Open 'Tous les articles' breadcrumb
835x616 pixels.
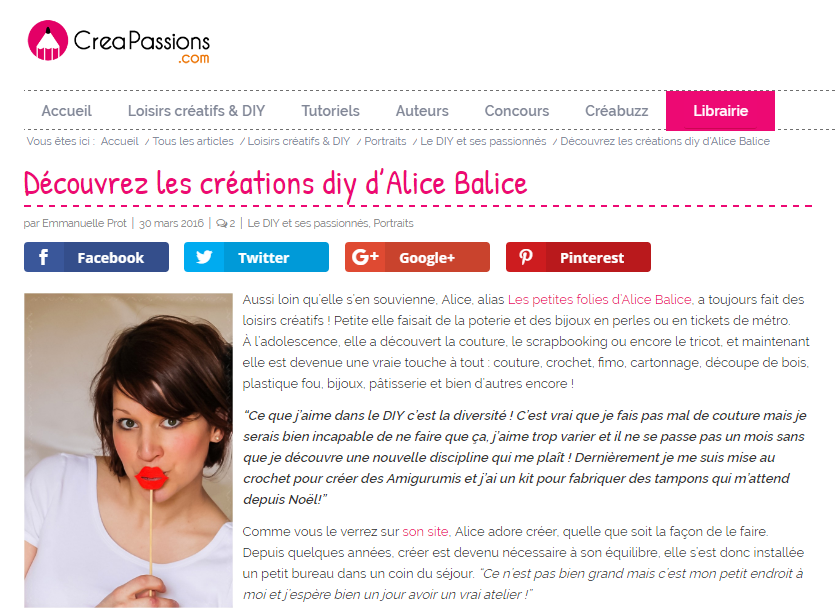point(193,141)
